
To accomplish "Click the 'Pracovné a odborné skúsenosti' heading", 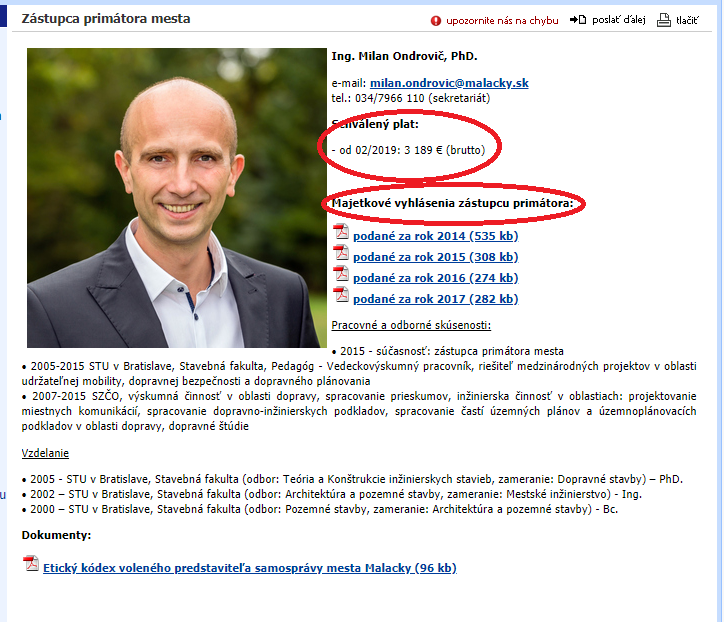I will click(411, 325).
